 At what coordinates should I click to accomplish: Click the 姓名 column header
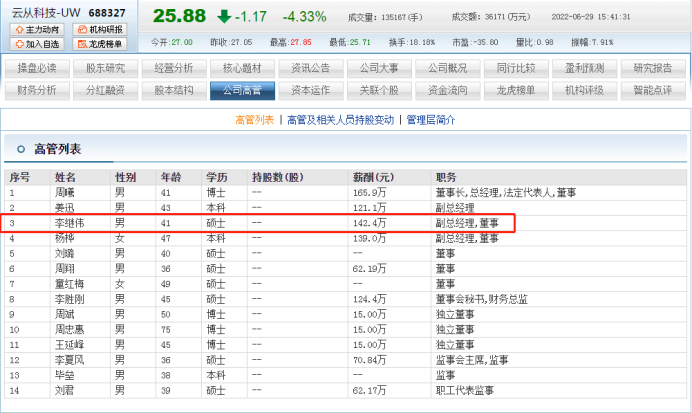(65, 177)
